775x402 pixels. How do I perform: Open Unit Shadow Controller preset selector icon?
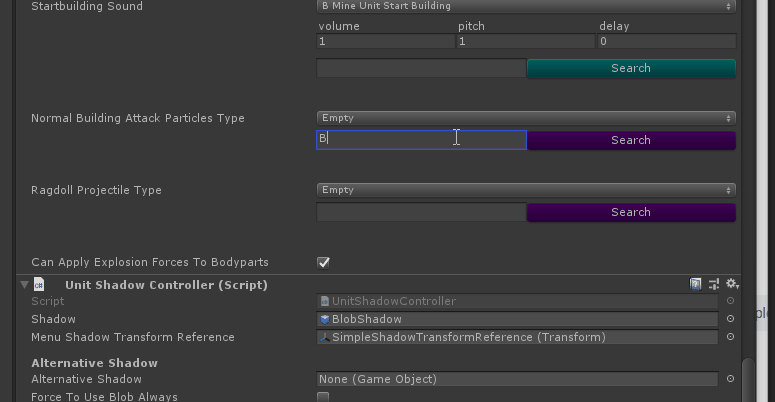[x=714, y=284]
